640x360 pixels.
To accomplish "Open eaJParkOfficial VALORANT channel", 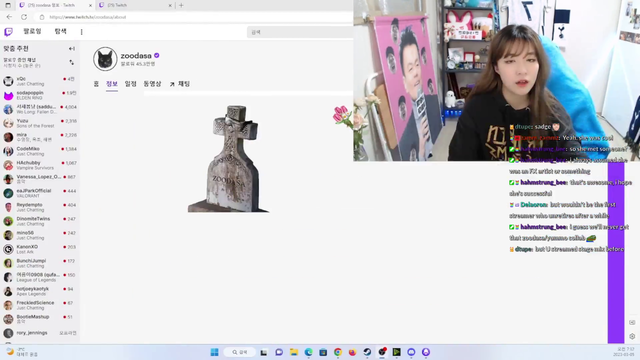I will point(40,193).
